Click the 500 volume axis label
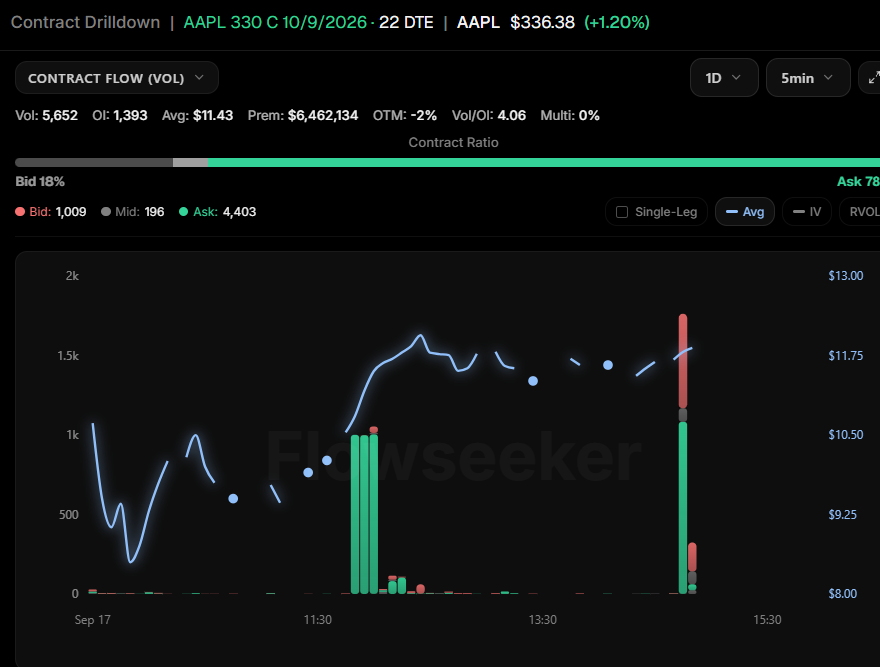 tap(69, 514)
